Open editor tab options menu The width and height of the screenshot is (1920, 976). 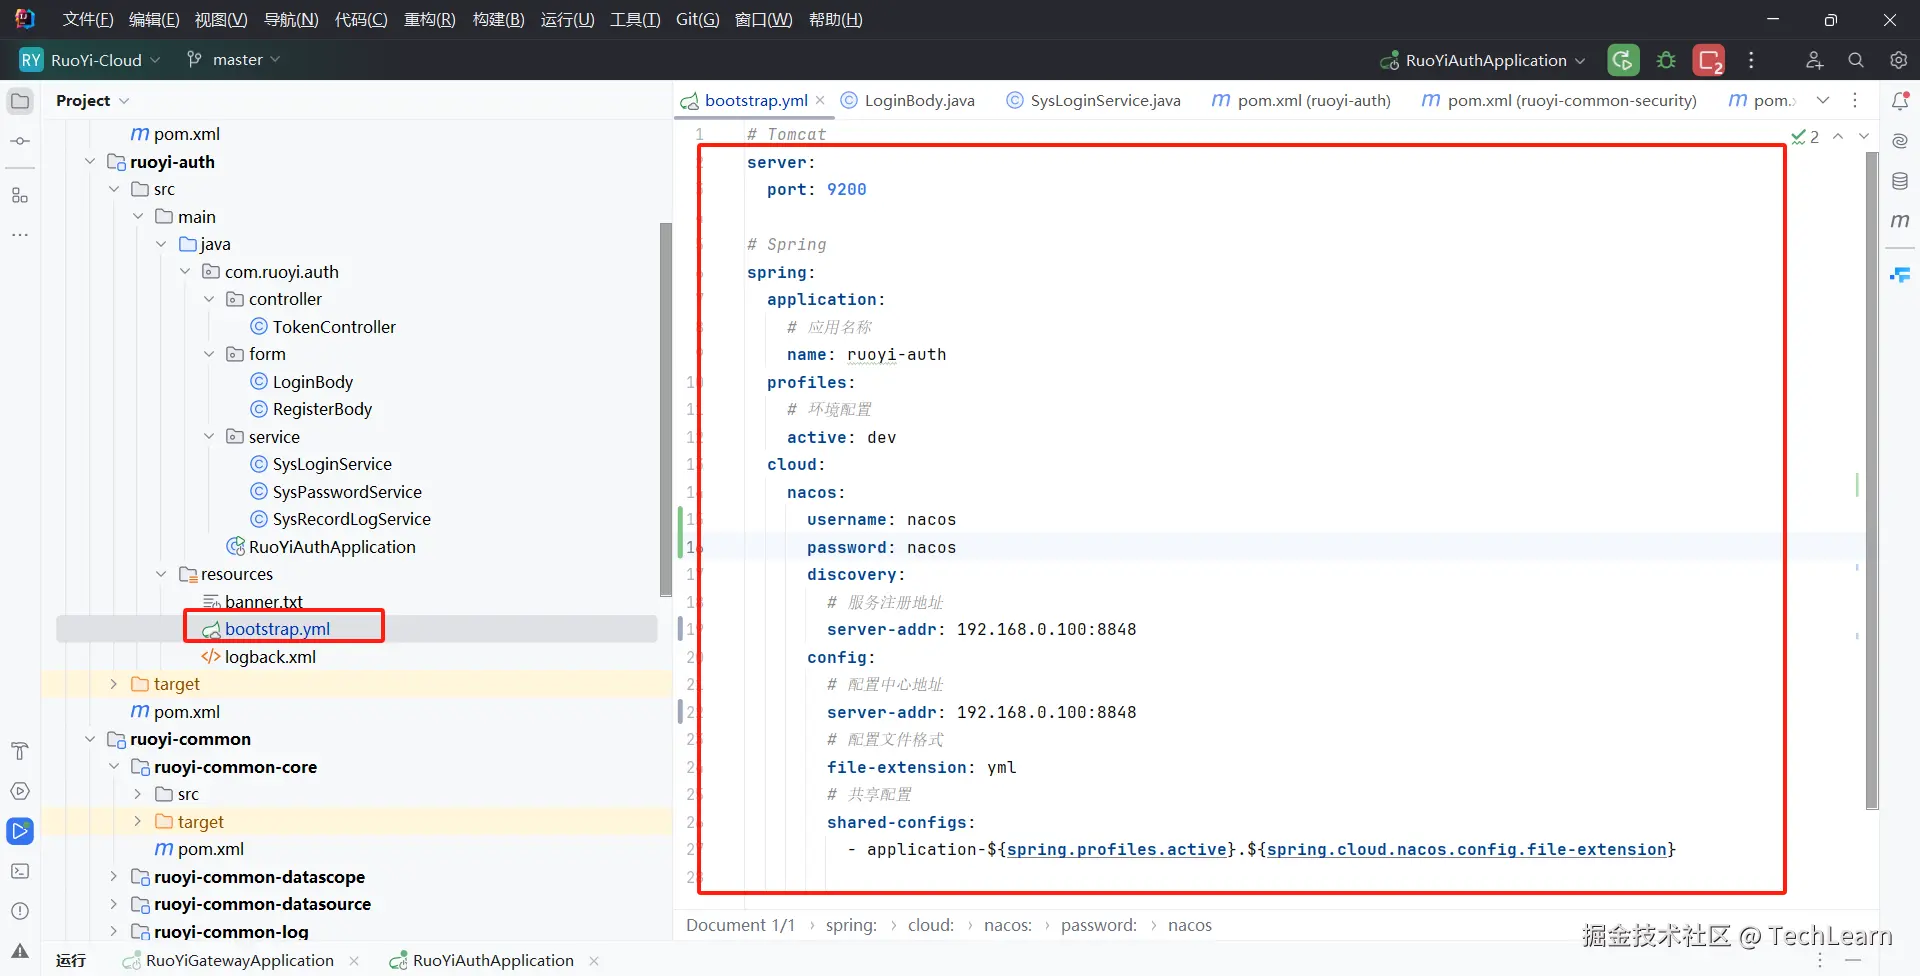pos(1855,100)
